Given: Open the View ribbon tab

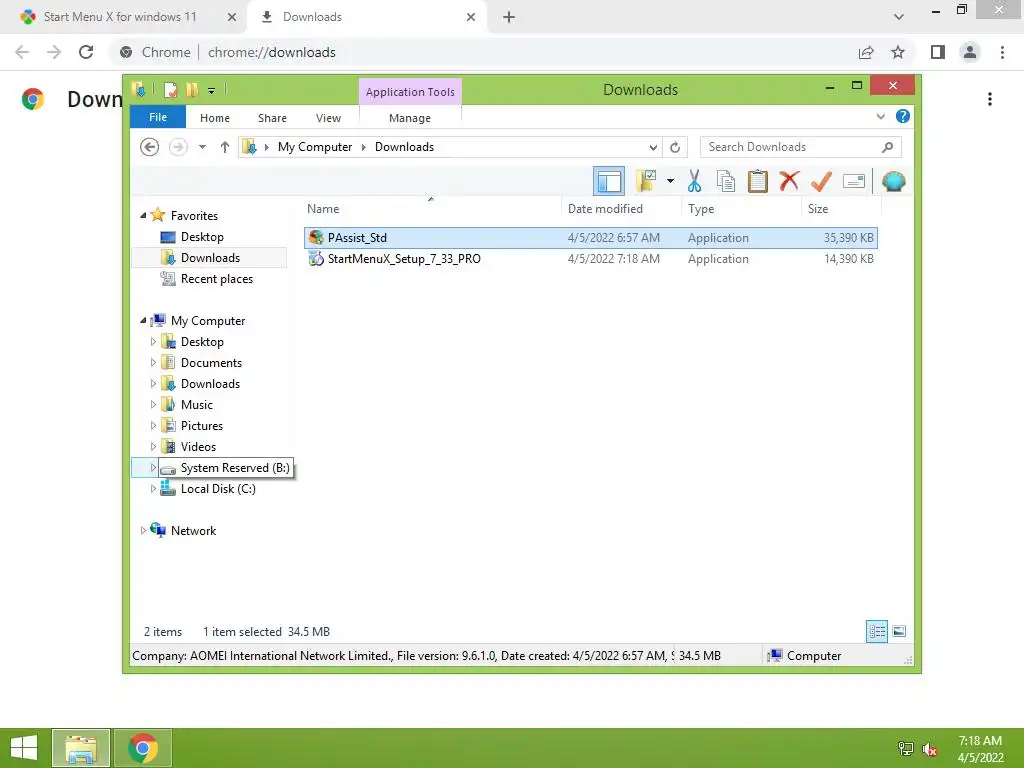Looking at the screenshot, I should click(328, 118).
